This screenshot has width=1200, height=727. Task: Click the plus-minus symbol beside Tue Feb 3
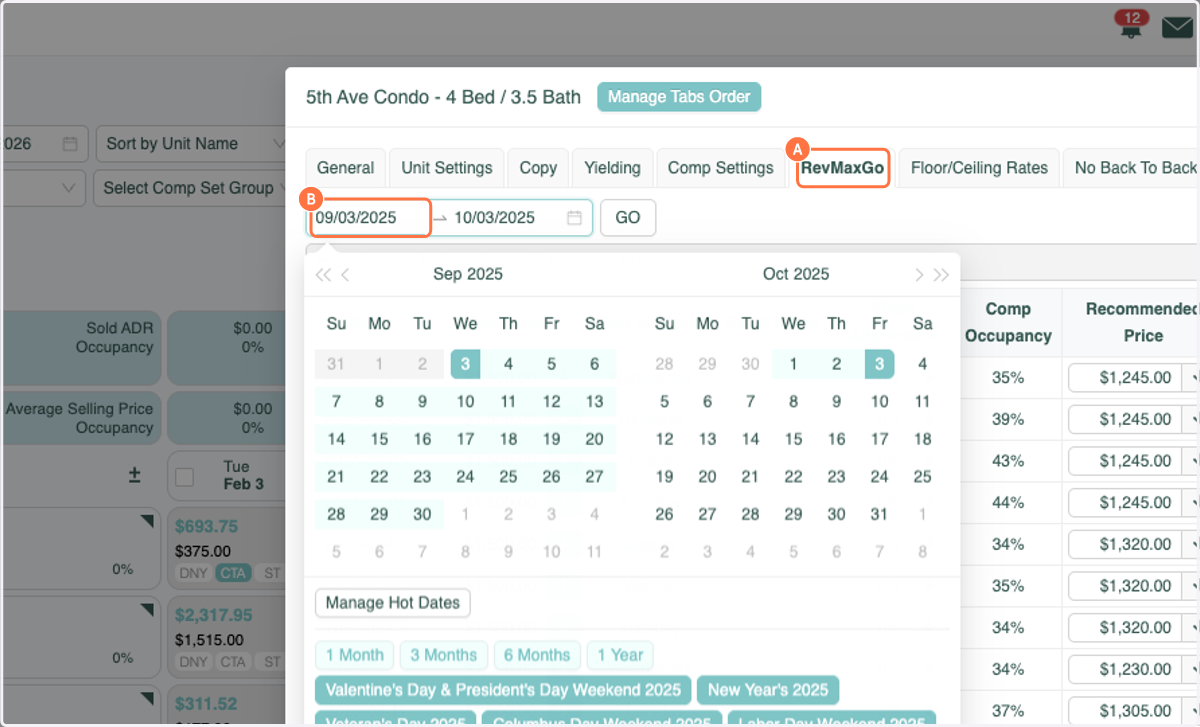(x=134, y=476)
